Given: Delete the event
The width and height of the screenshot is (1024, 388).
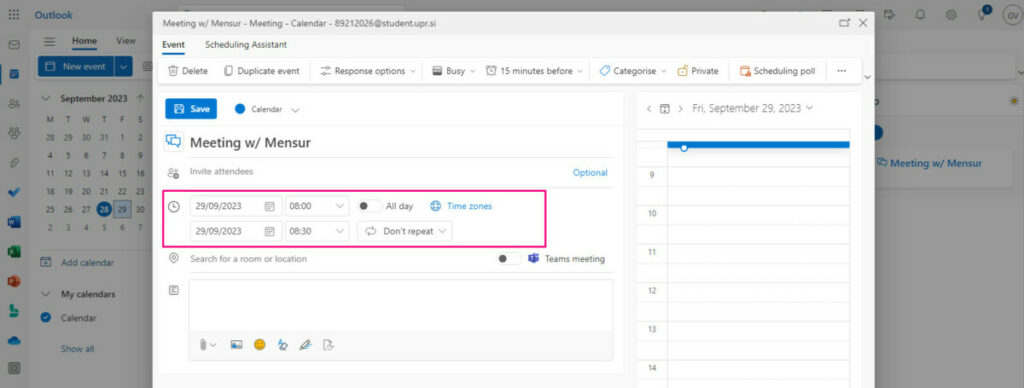Looking at the screenshot, I should tap(187, 71).
